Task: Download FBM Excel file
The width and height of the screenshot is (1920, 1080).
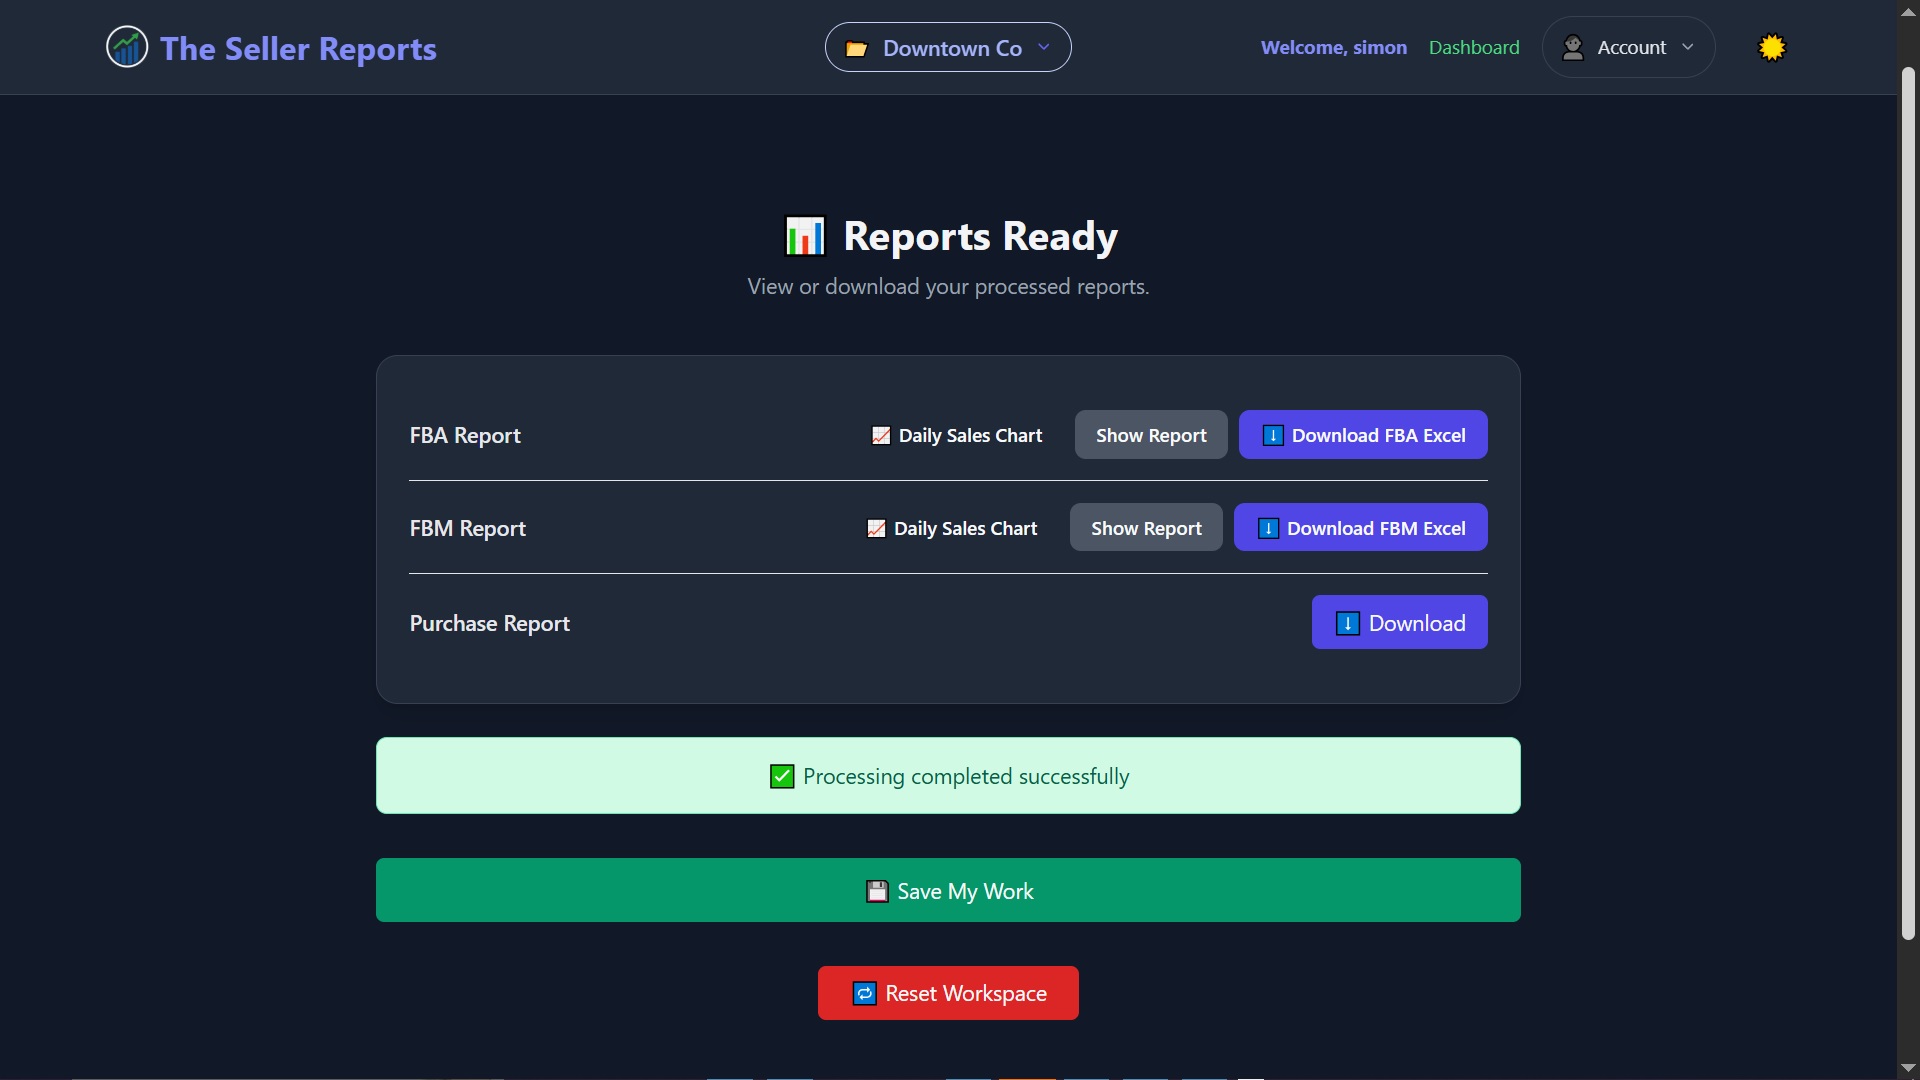Action: tap(1361, 528)
